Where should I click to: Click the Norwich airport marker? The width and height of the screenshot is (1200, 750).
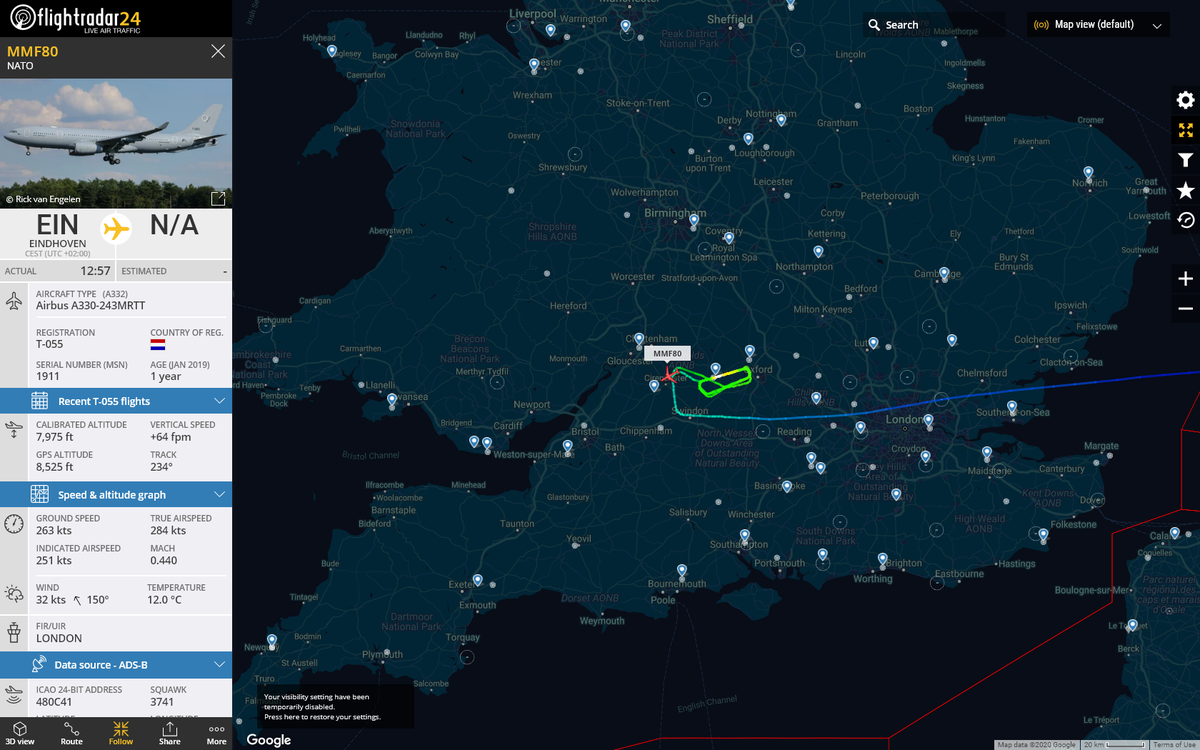pyautogui.click(x=1088, y=173)
